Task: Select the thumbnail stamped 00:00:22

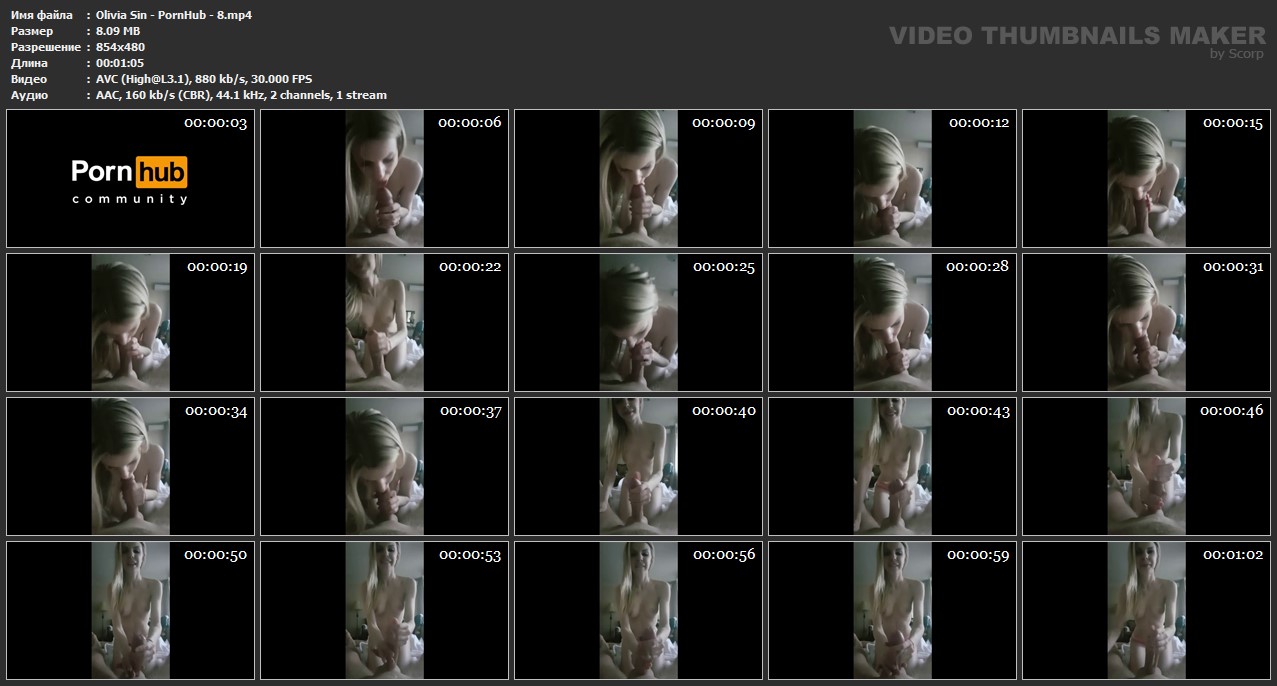Action: 384,322
